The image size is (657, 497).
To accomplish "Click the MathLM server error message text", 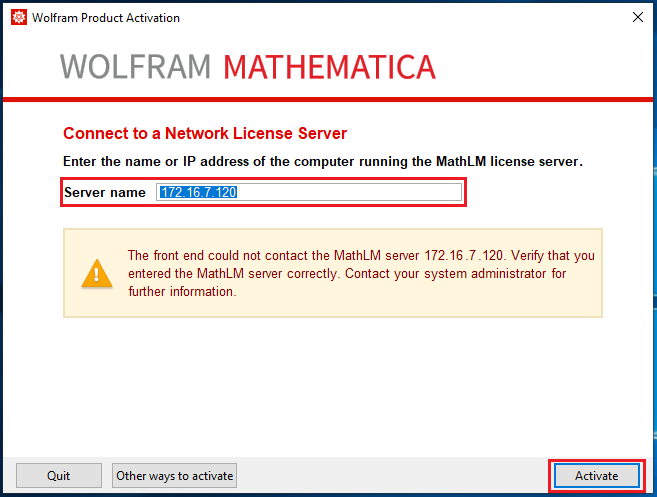I will click(360, 273).
